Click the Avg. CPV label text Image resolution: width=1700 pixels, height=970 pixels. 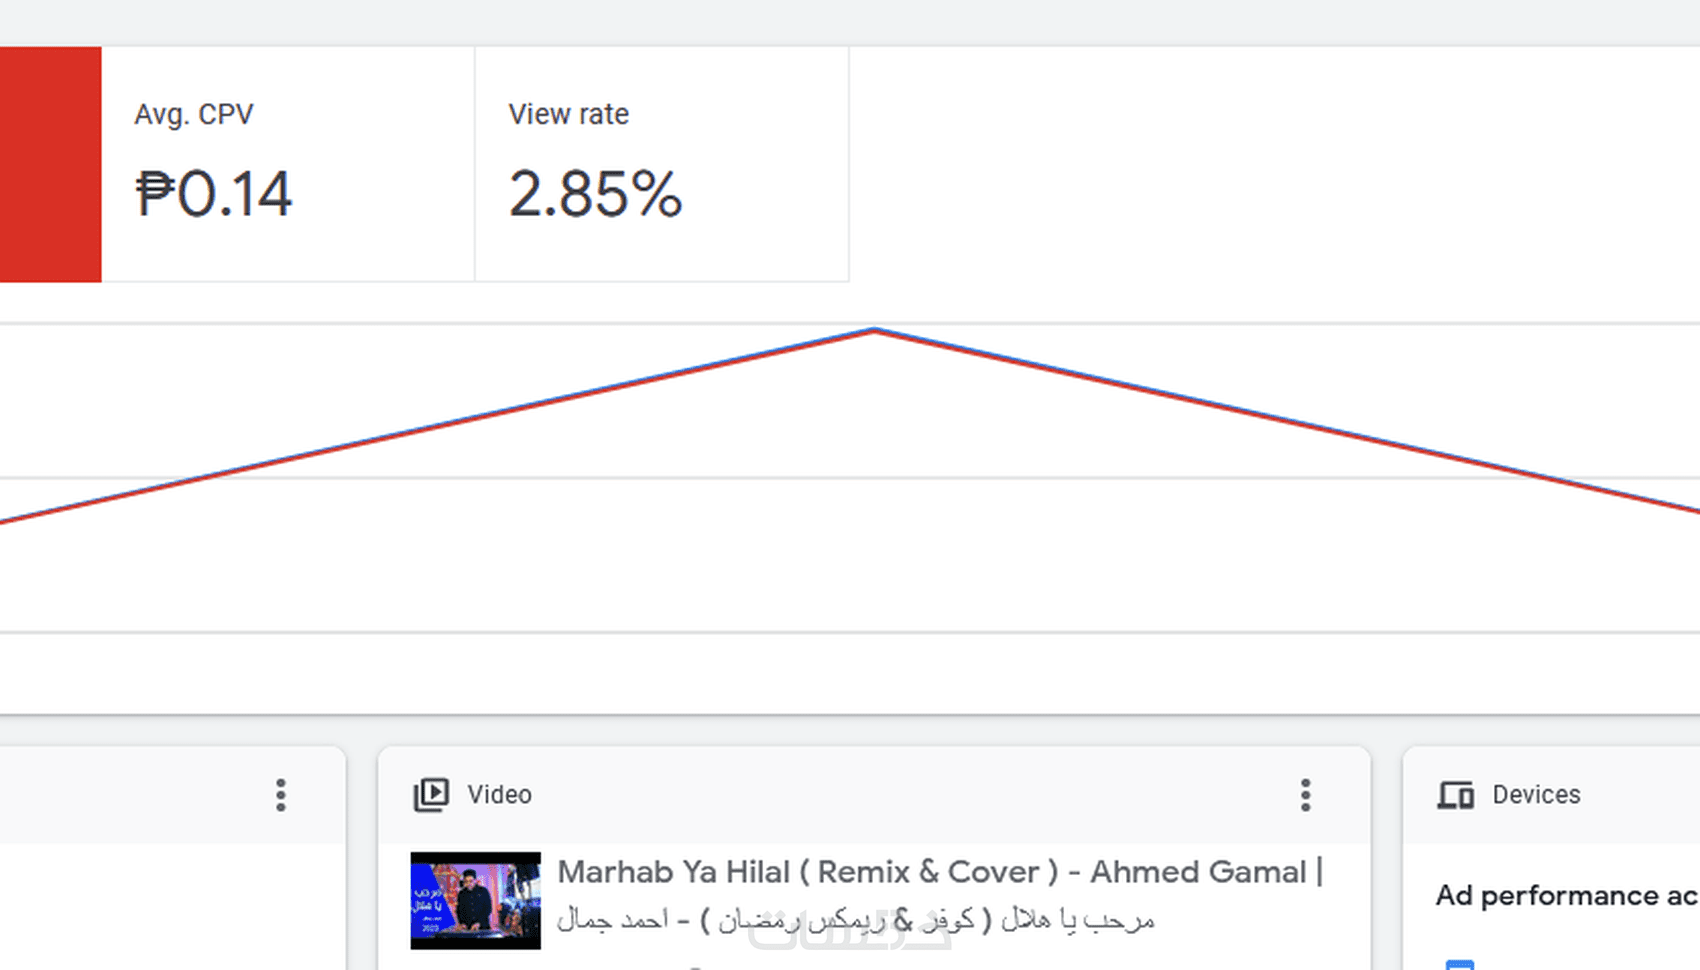[x=194, y=114]
